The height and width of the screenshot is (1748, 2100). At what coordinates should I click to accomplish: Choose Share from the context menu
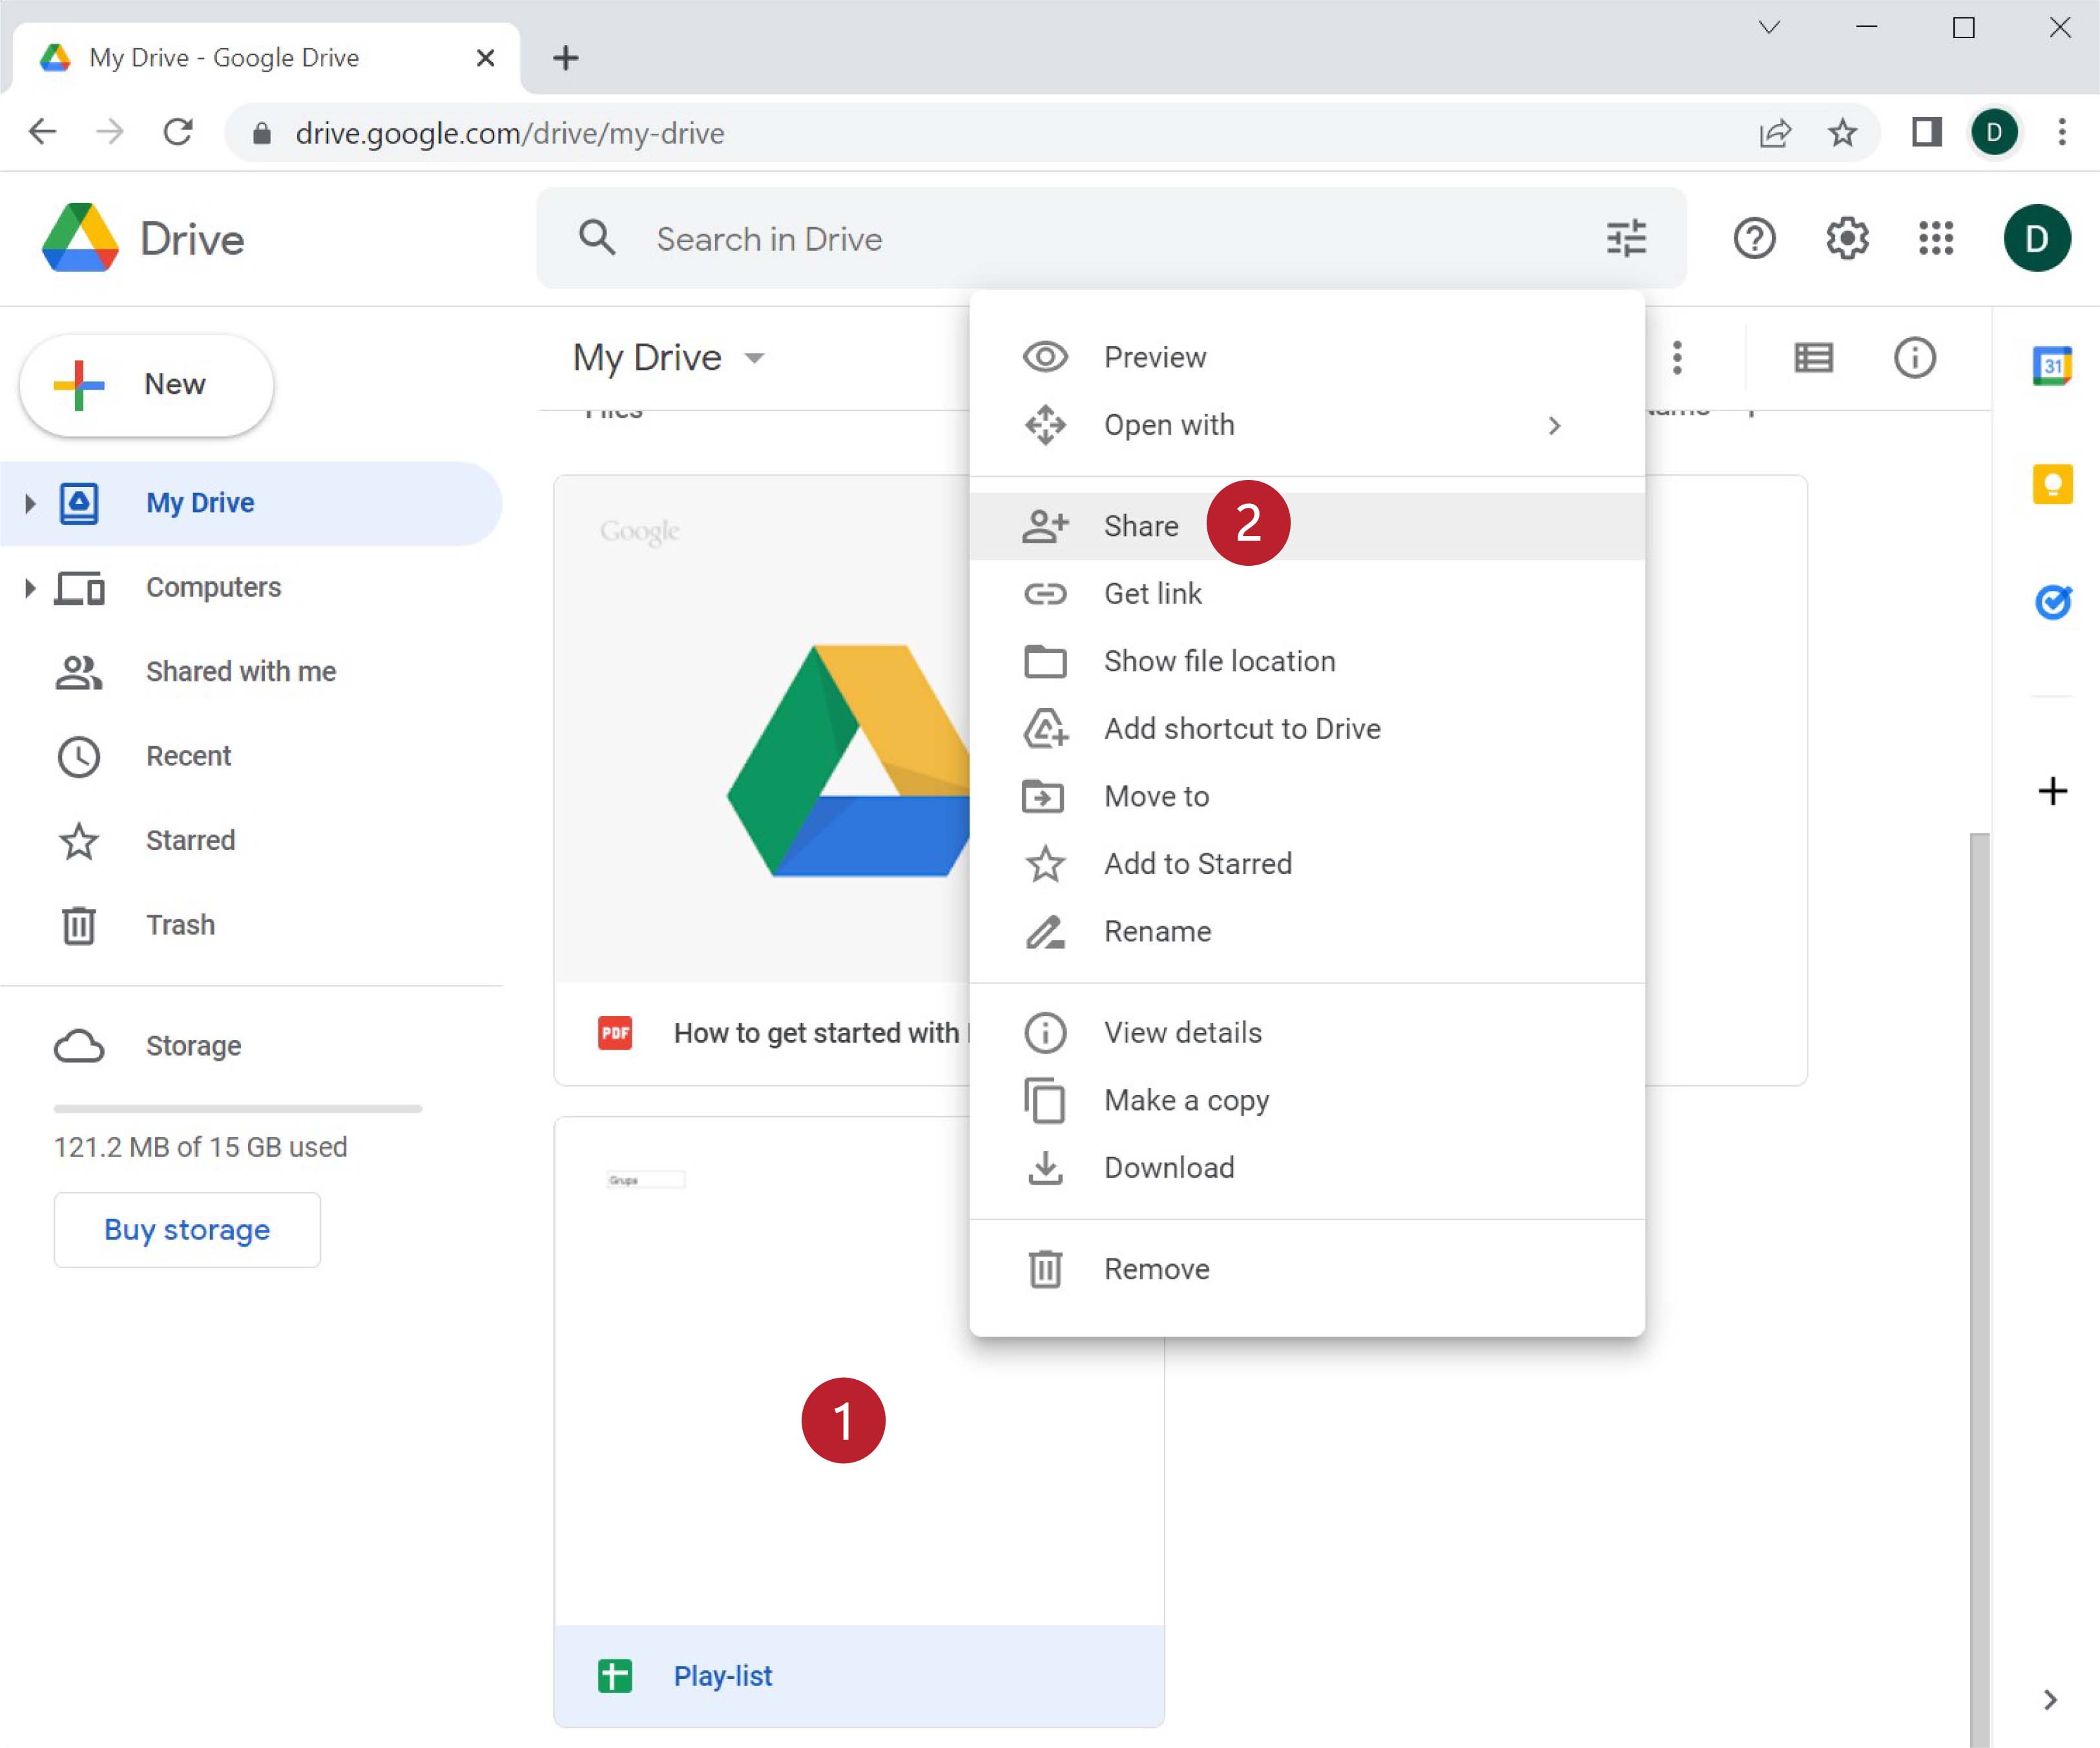click(1140, 526)
